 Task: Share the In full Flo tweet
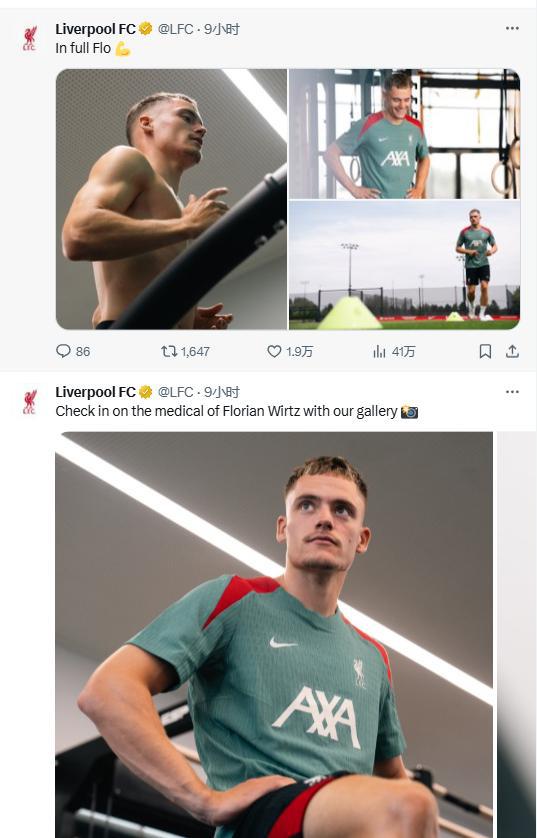pyautogui.click(x=512, y=351)
